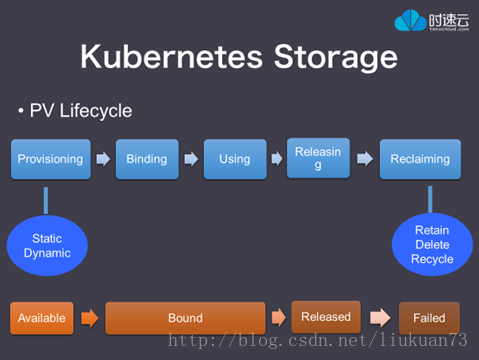Click the Binding stage box

[x=147, y=159]
